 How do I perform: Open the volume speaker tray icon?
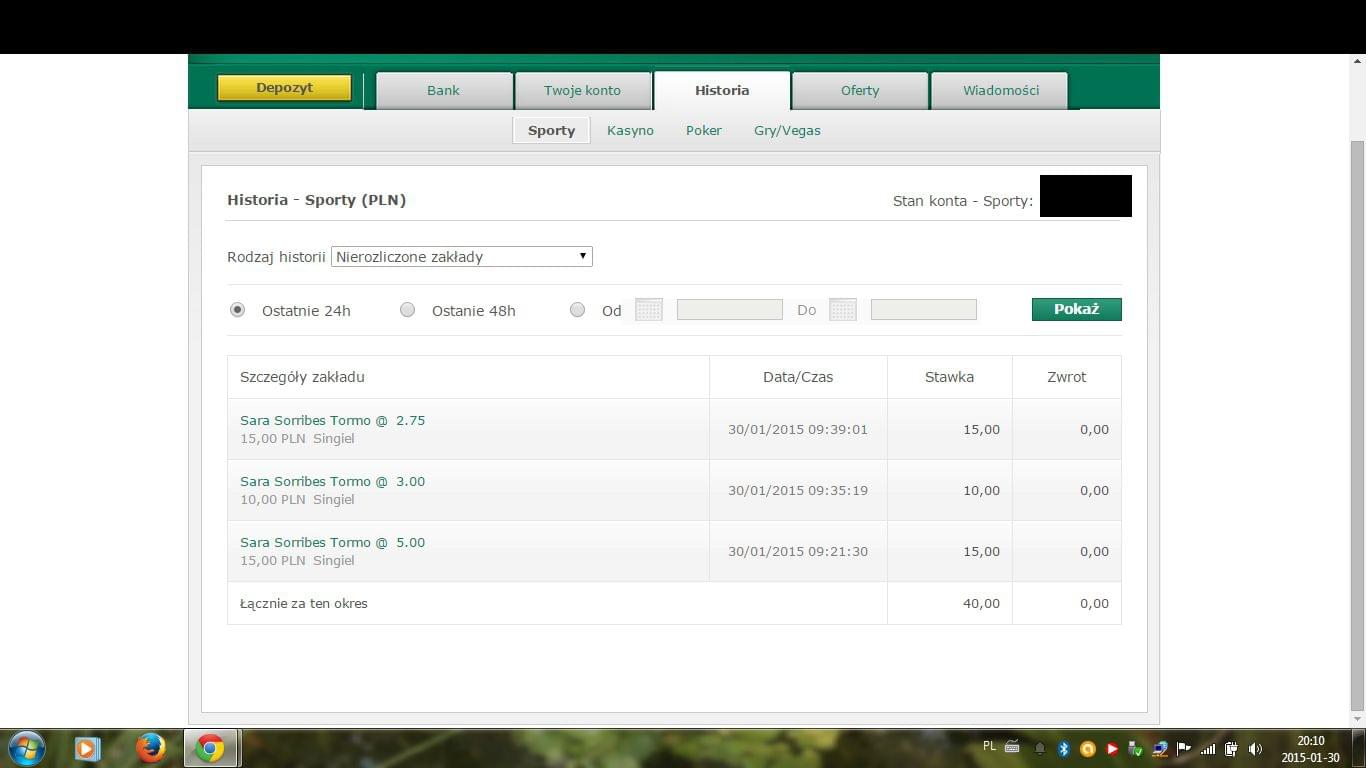(x=1255, y=748)
